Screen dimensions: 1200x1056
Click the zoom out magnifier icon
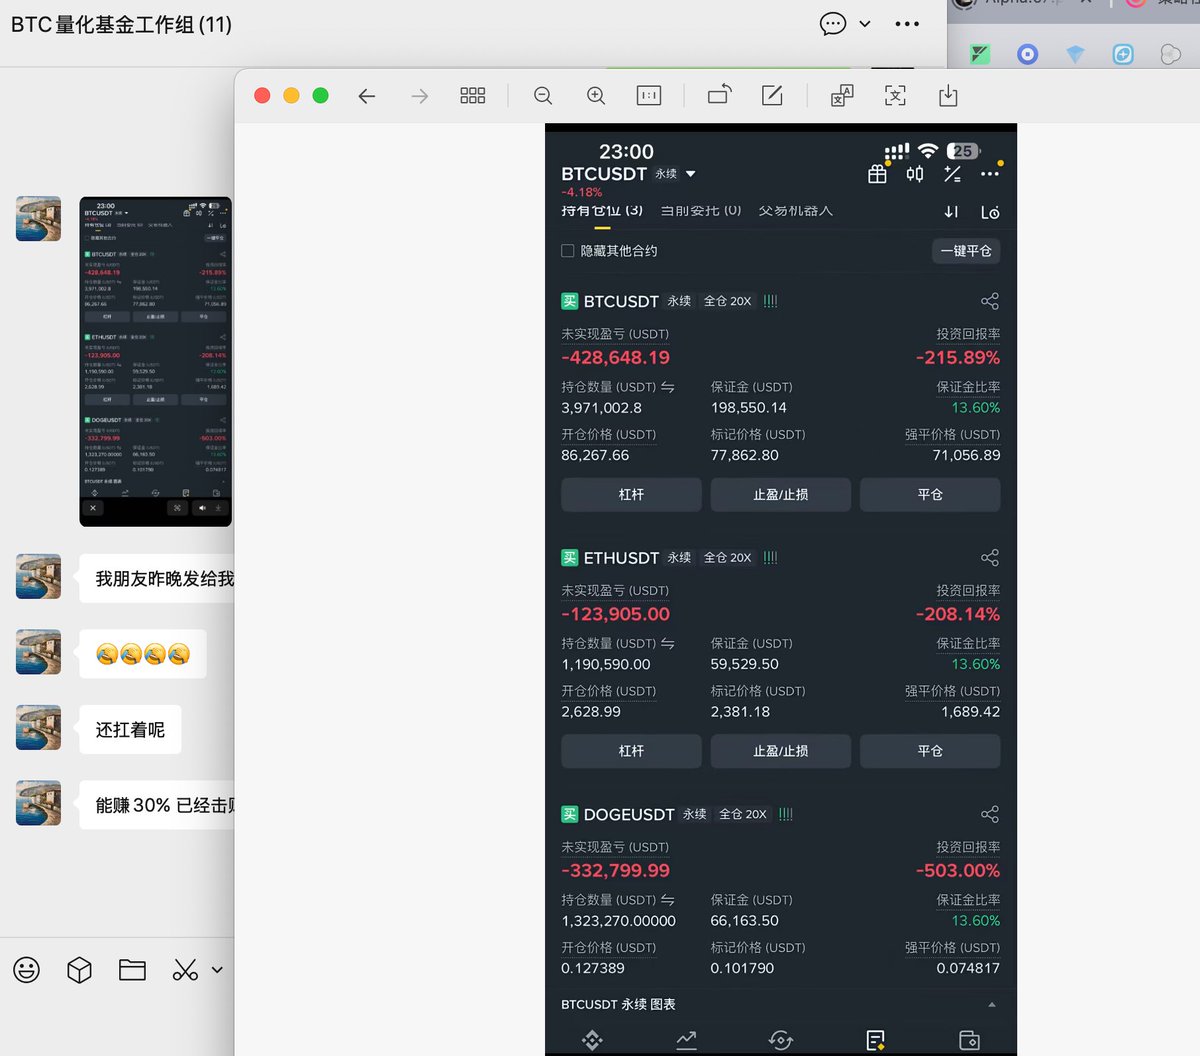coord(543,96)
